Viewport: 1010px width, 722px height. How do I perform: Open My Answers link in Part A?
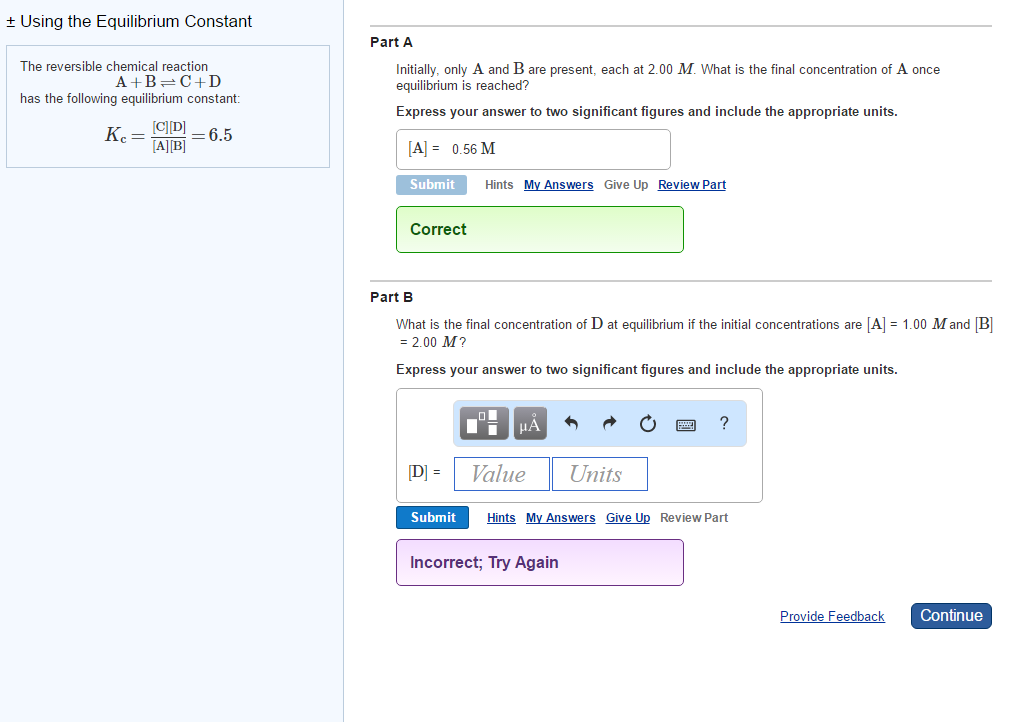[x=558, y=185]
